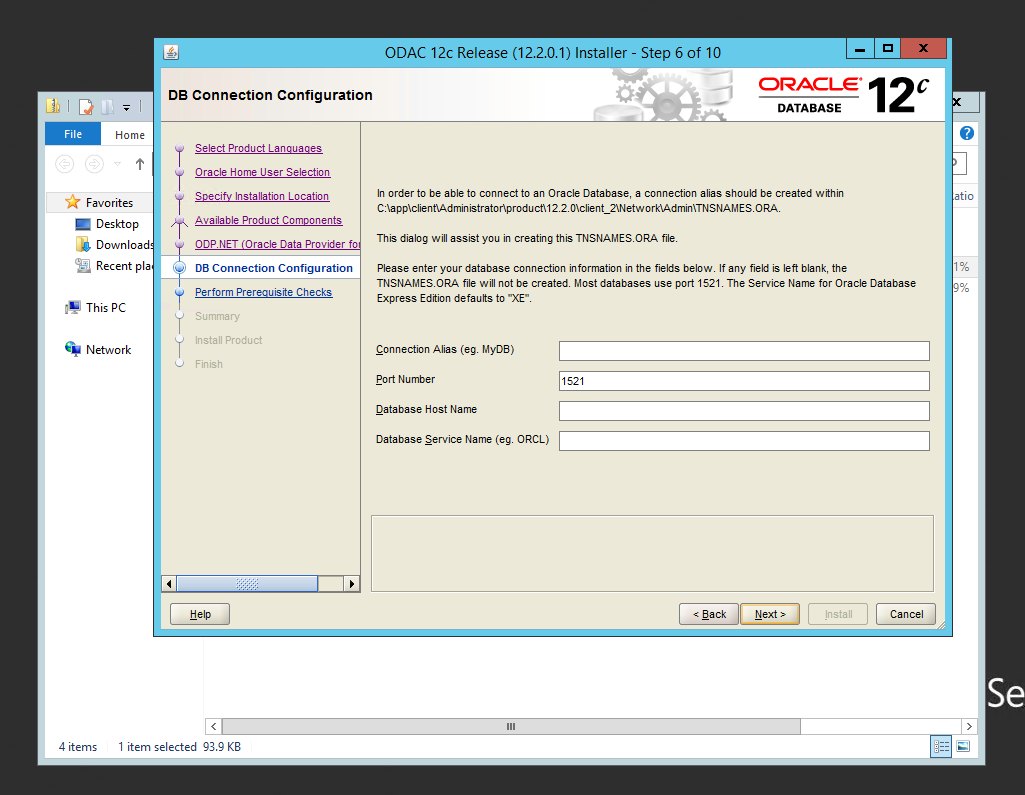Cancel the ODAC installer
The image size is (1025, 795).
(905, 614)
